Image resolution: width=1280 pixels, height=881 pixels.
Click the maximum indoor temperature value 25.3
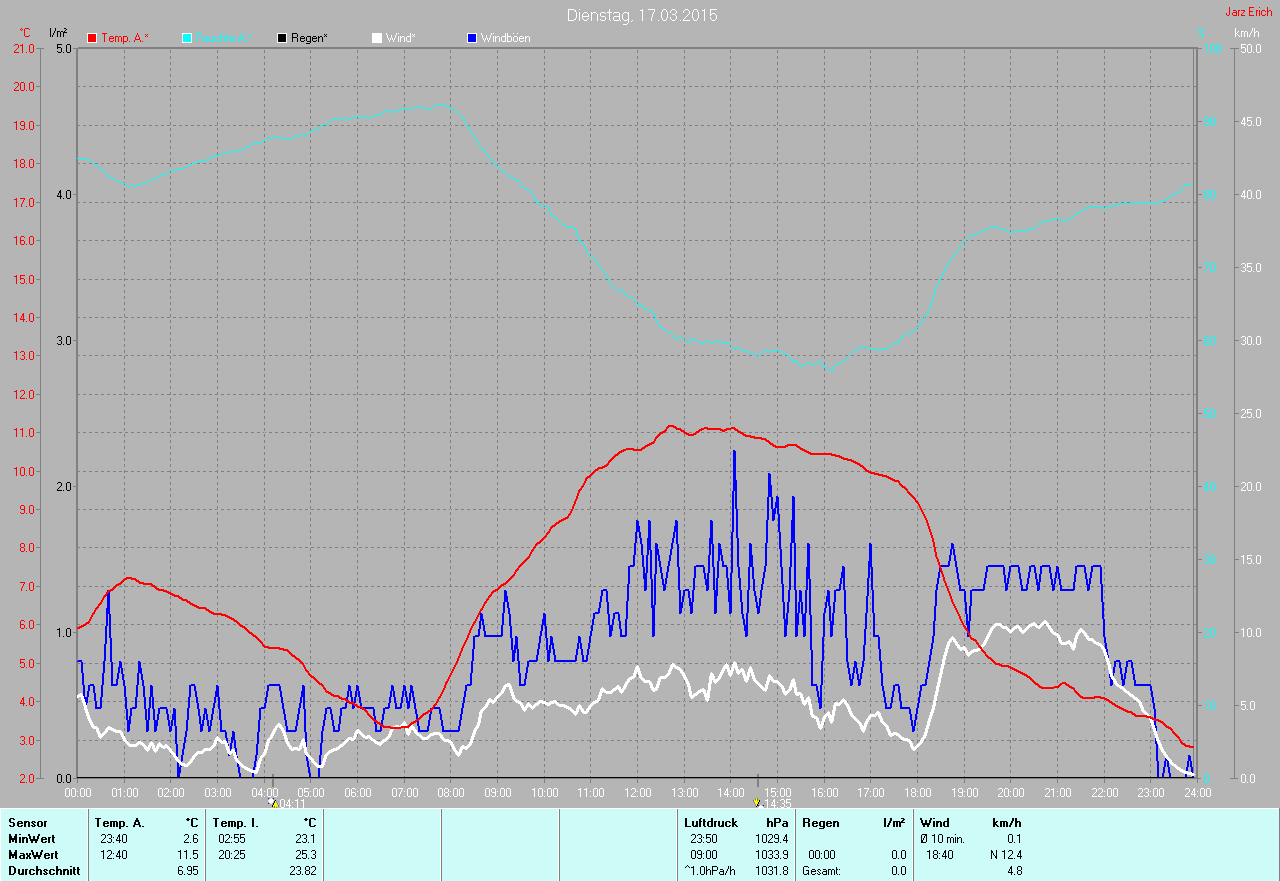coord(305,855)
